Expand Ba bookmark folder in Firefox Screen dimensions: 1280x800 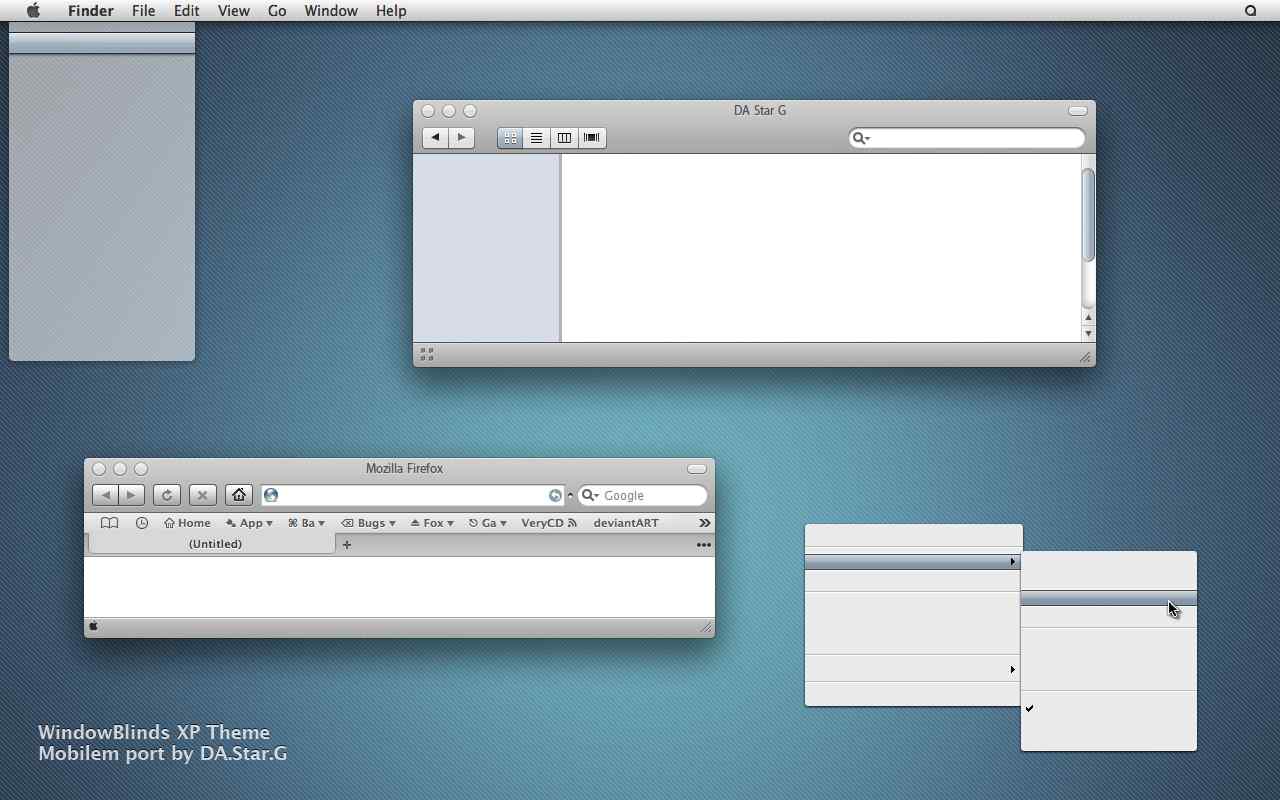pos(307,523)
